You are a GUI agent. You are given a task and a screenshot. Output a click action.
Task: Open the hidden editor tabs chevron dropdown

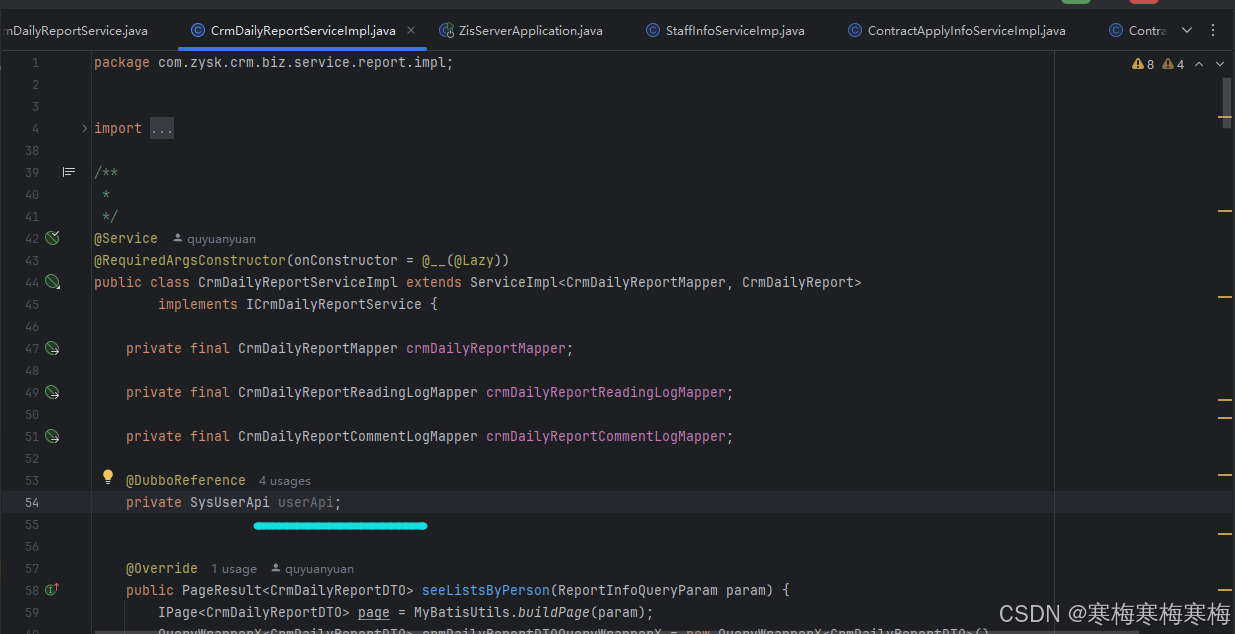pos(1187,30)
